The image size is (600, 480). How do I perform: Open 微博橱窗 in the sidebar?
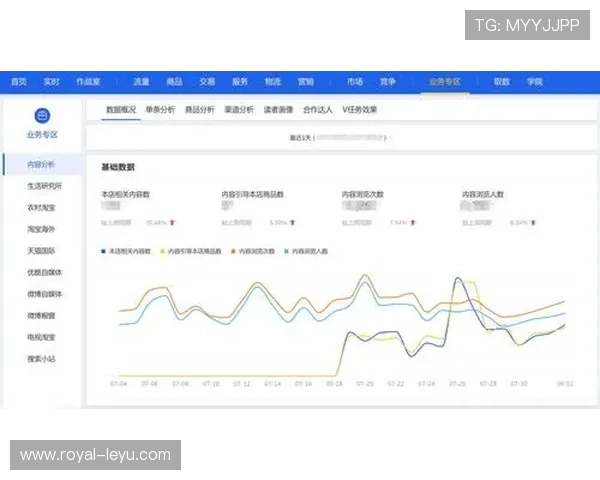pos(41,316)
